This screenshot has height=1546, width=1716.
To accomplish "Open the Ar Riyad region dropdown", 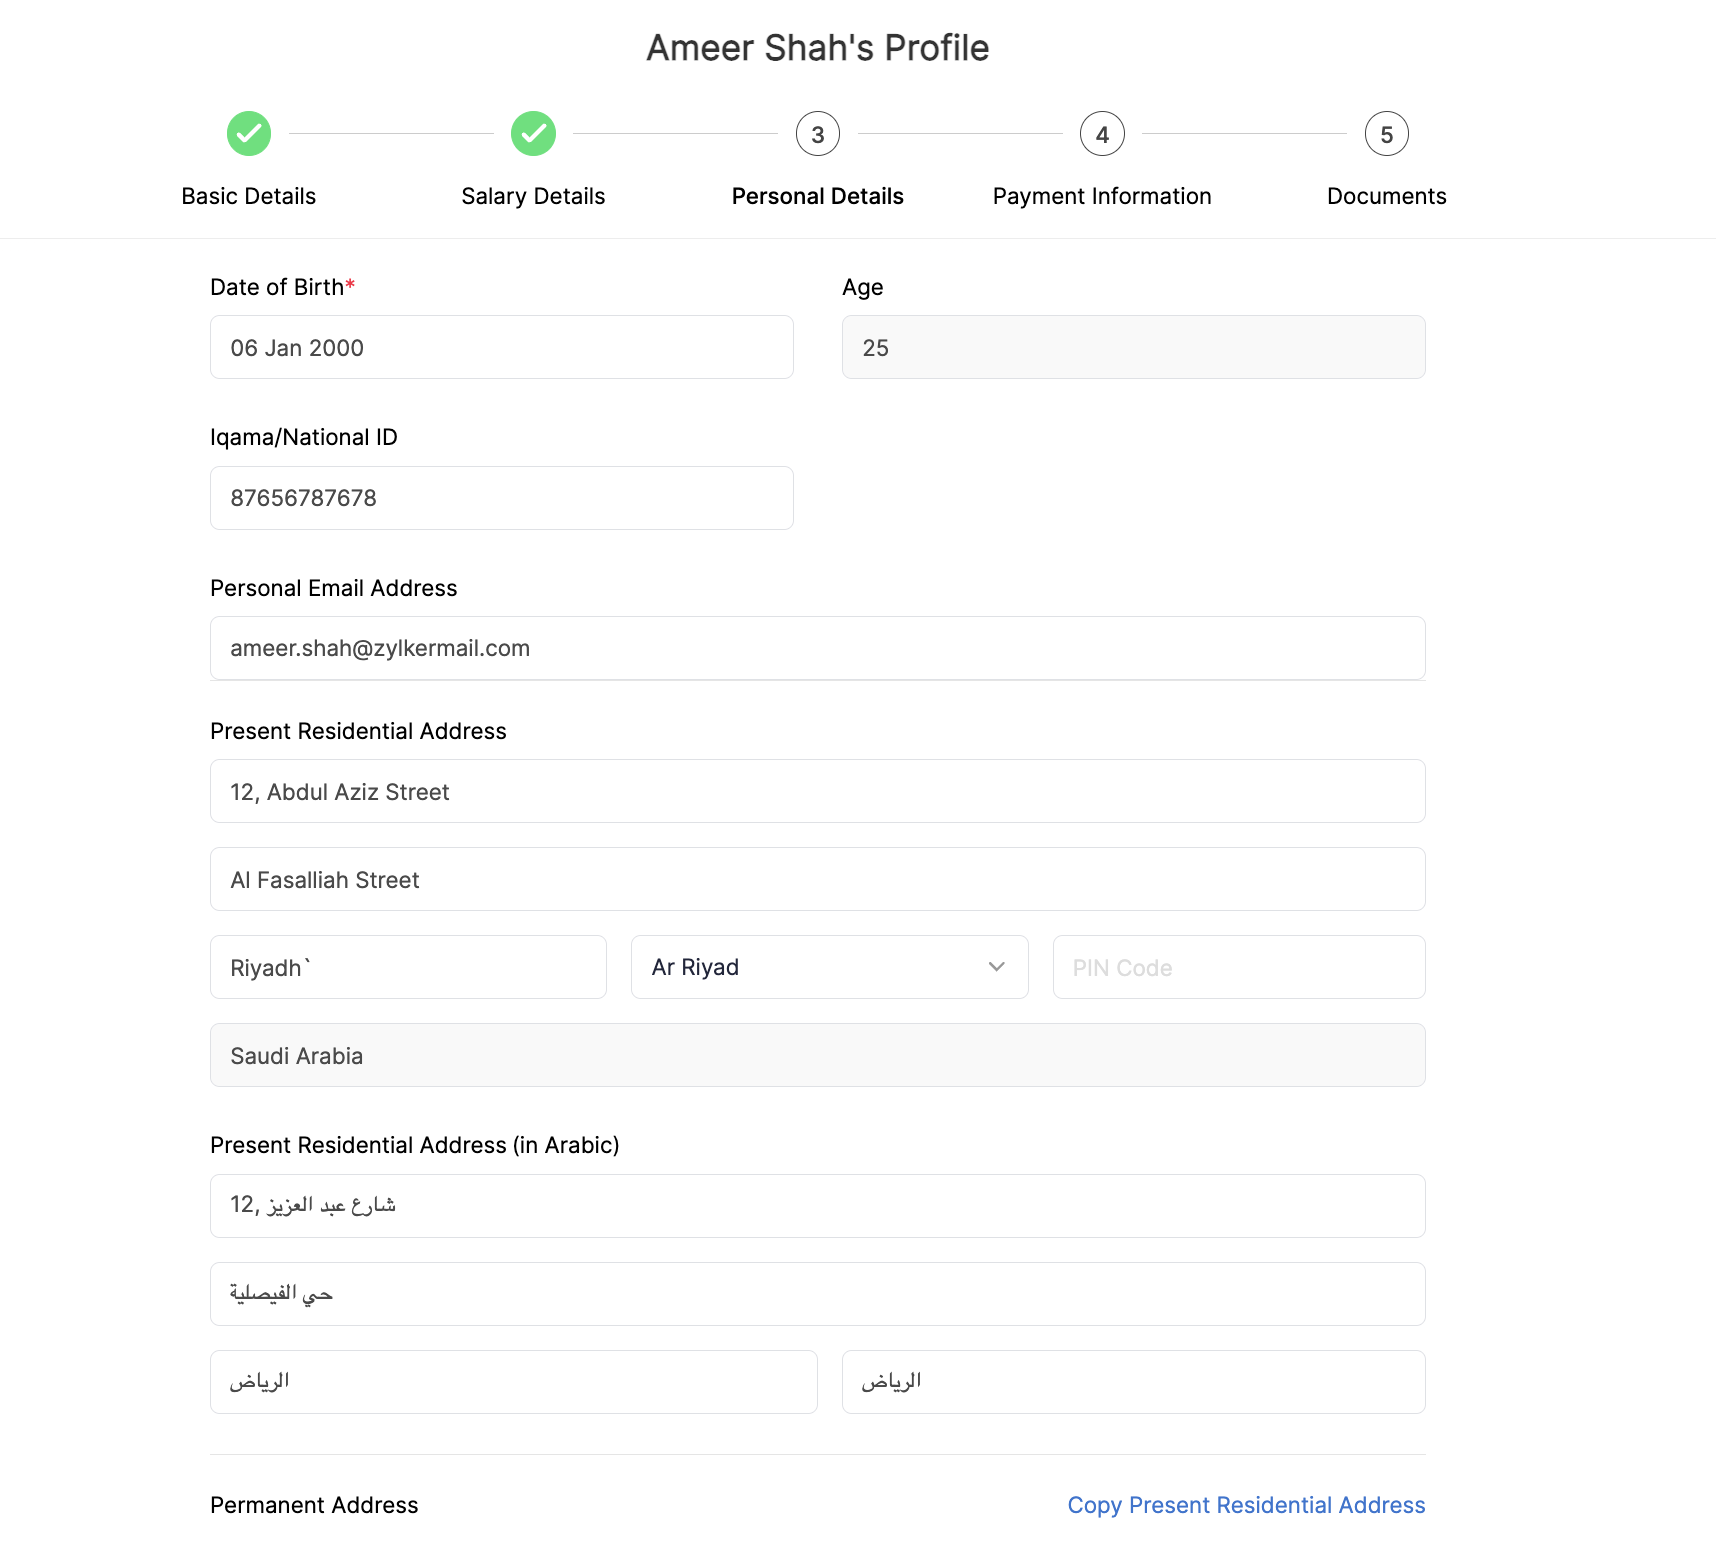I will pyautogui.click(x=829, y=966).
